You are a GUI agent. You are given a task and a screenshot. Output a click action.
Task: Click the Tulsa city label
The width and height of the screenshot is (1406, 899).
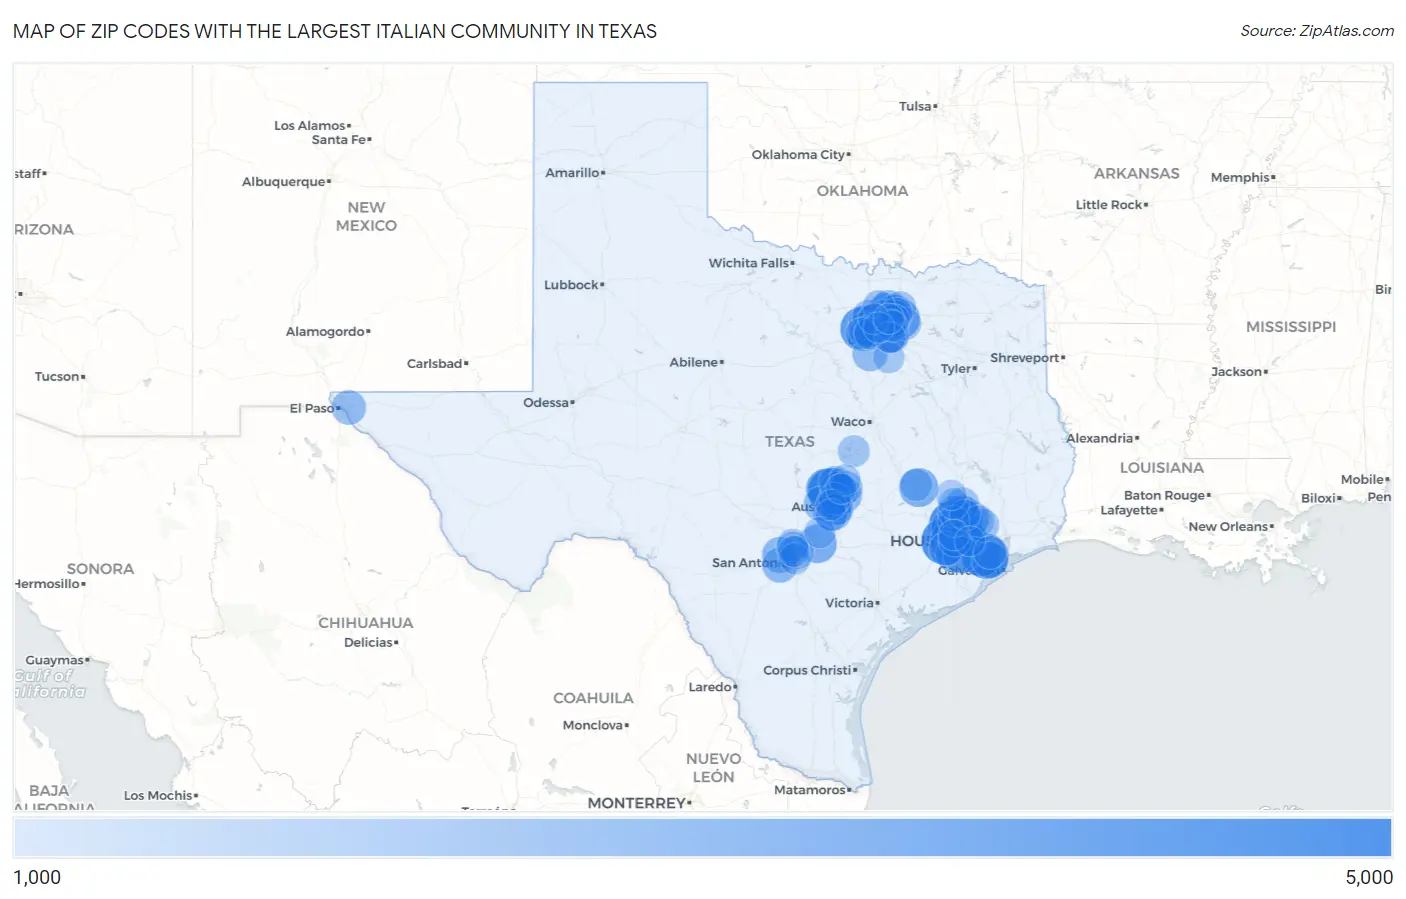point(915,106)
